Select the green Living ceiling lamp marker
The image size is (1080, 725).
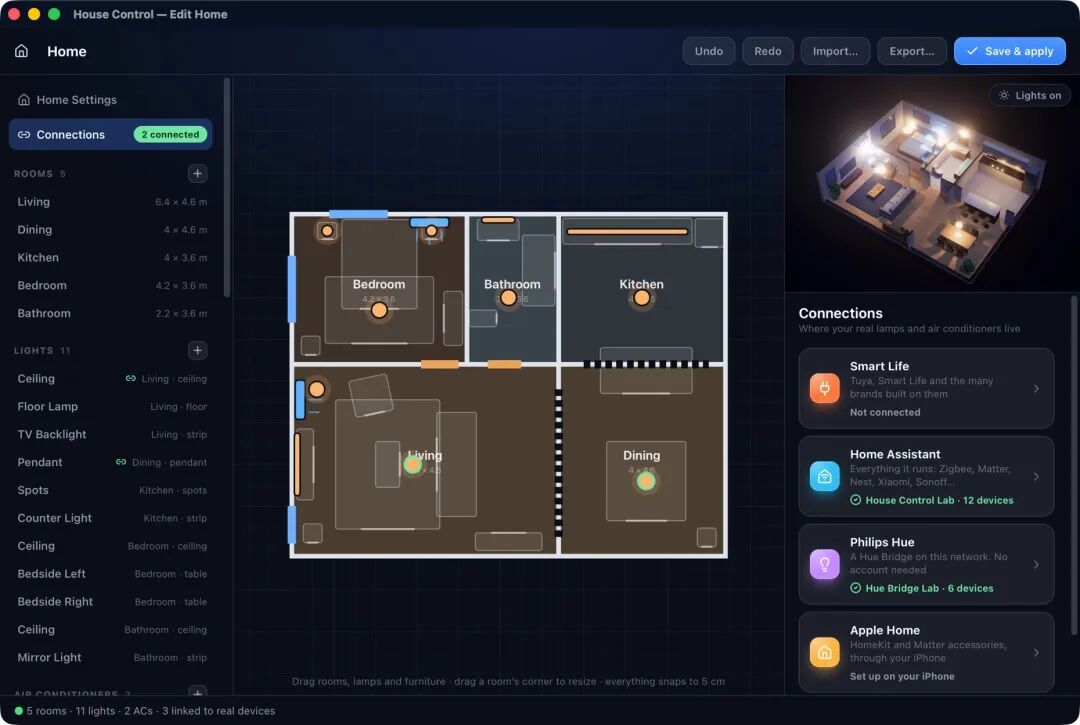coord(413,465)
